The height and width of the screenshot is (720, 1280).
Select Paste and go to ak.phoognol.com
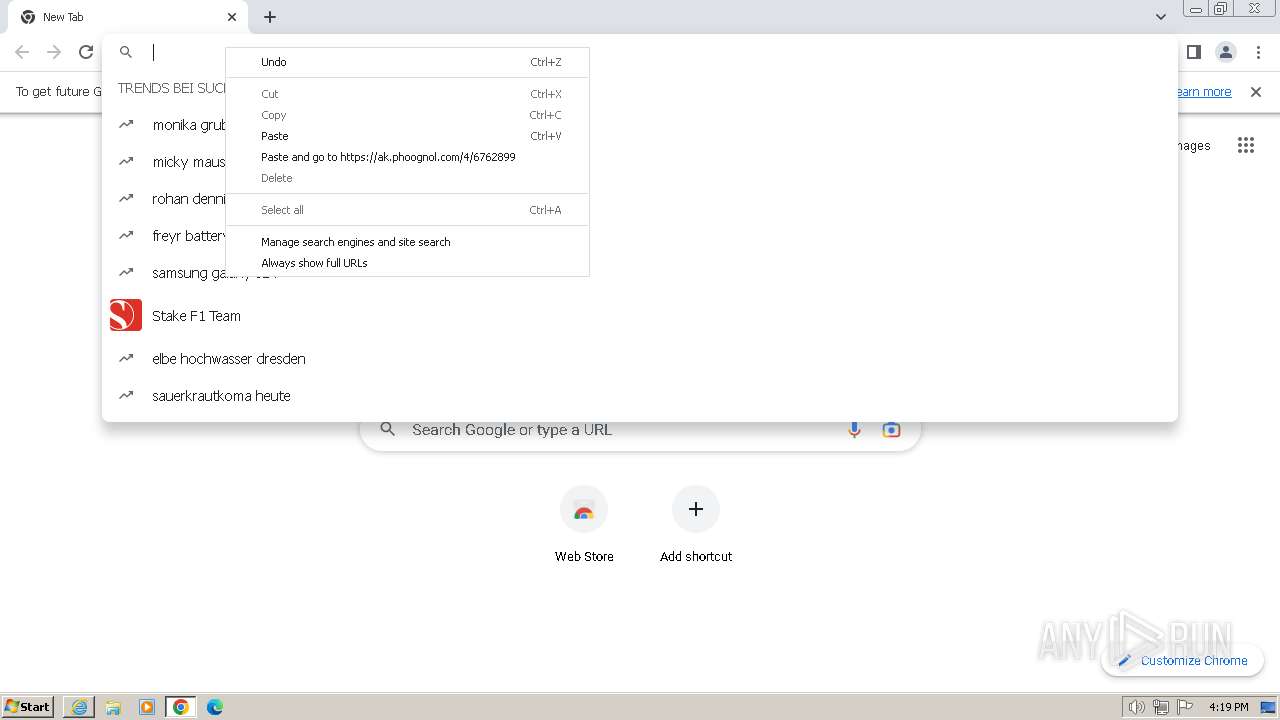tap(407, 157)
